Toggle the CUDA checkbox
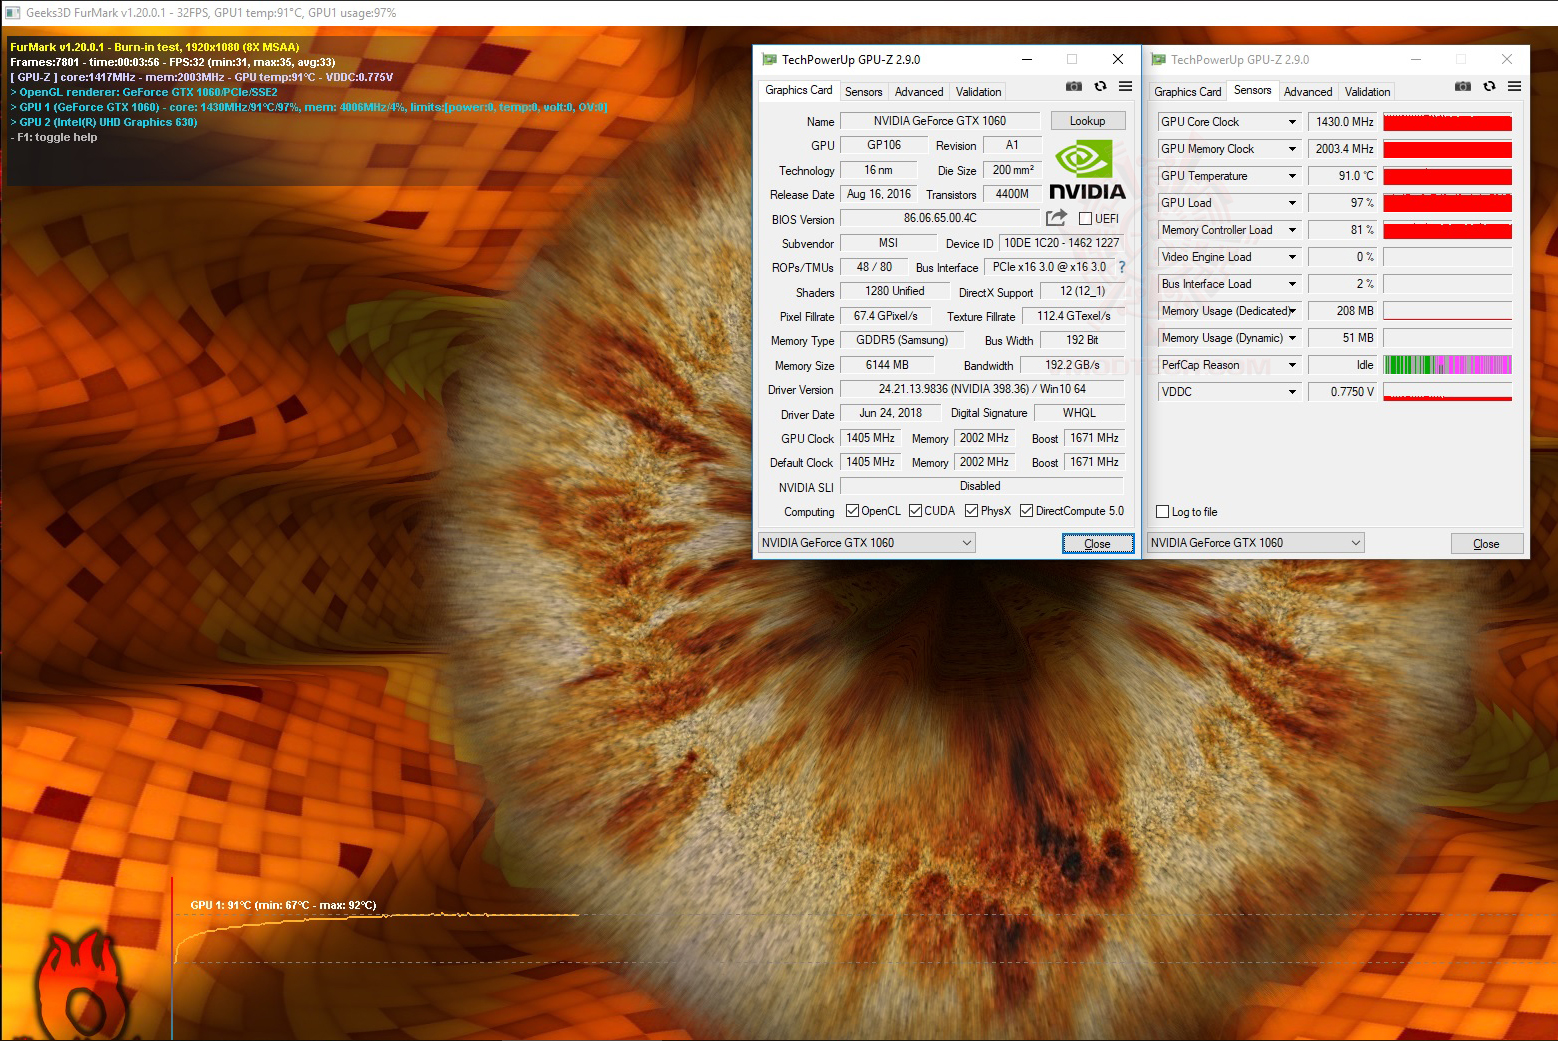1558x1041 pixels. click(915, 511)
